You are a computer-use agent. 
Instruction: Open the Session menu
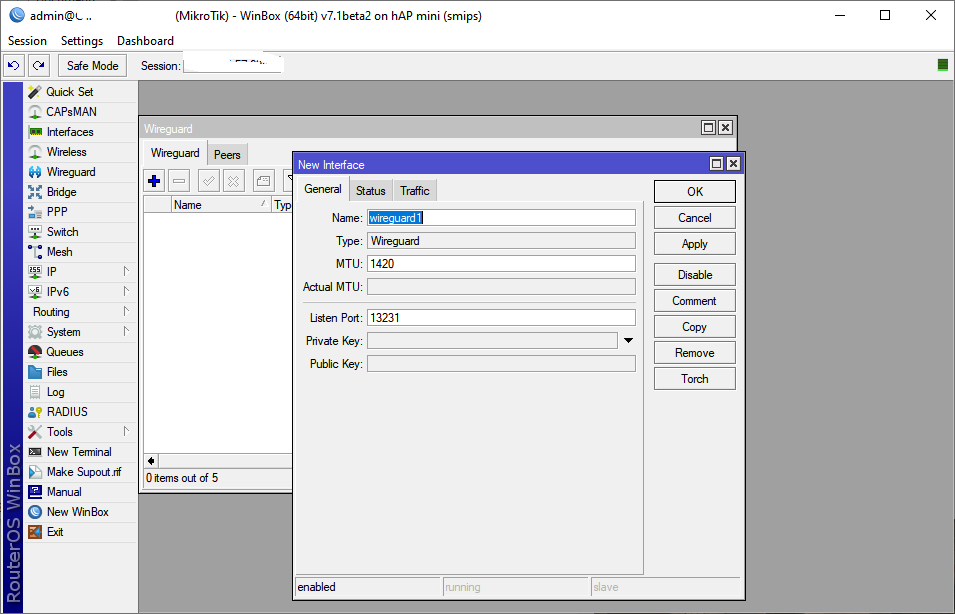coord(27,41)
